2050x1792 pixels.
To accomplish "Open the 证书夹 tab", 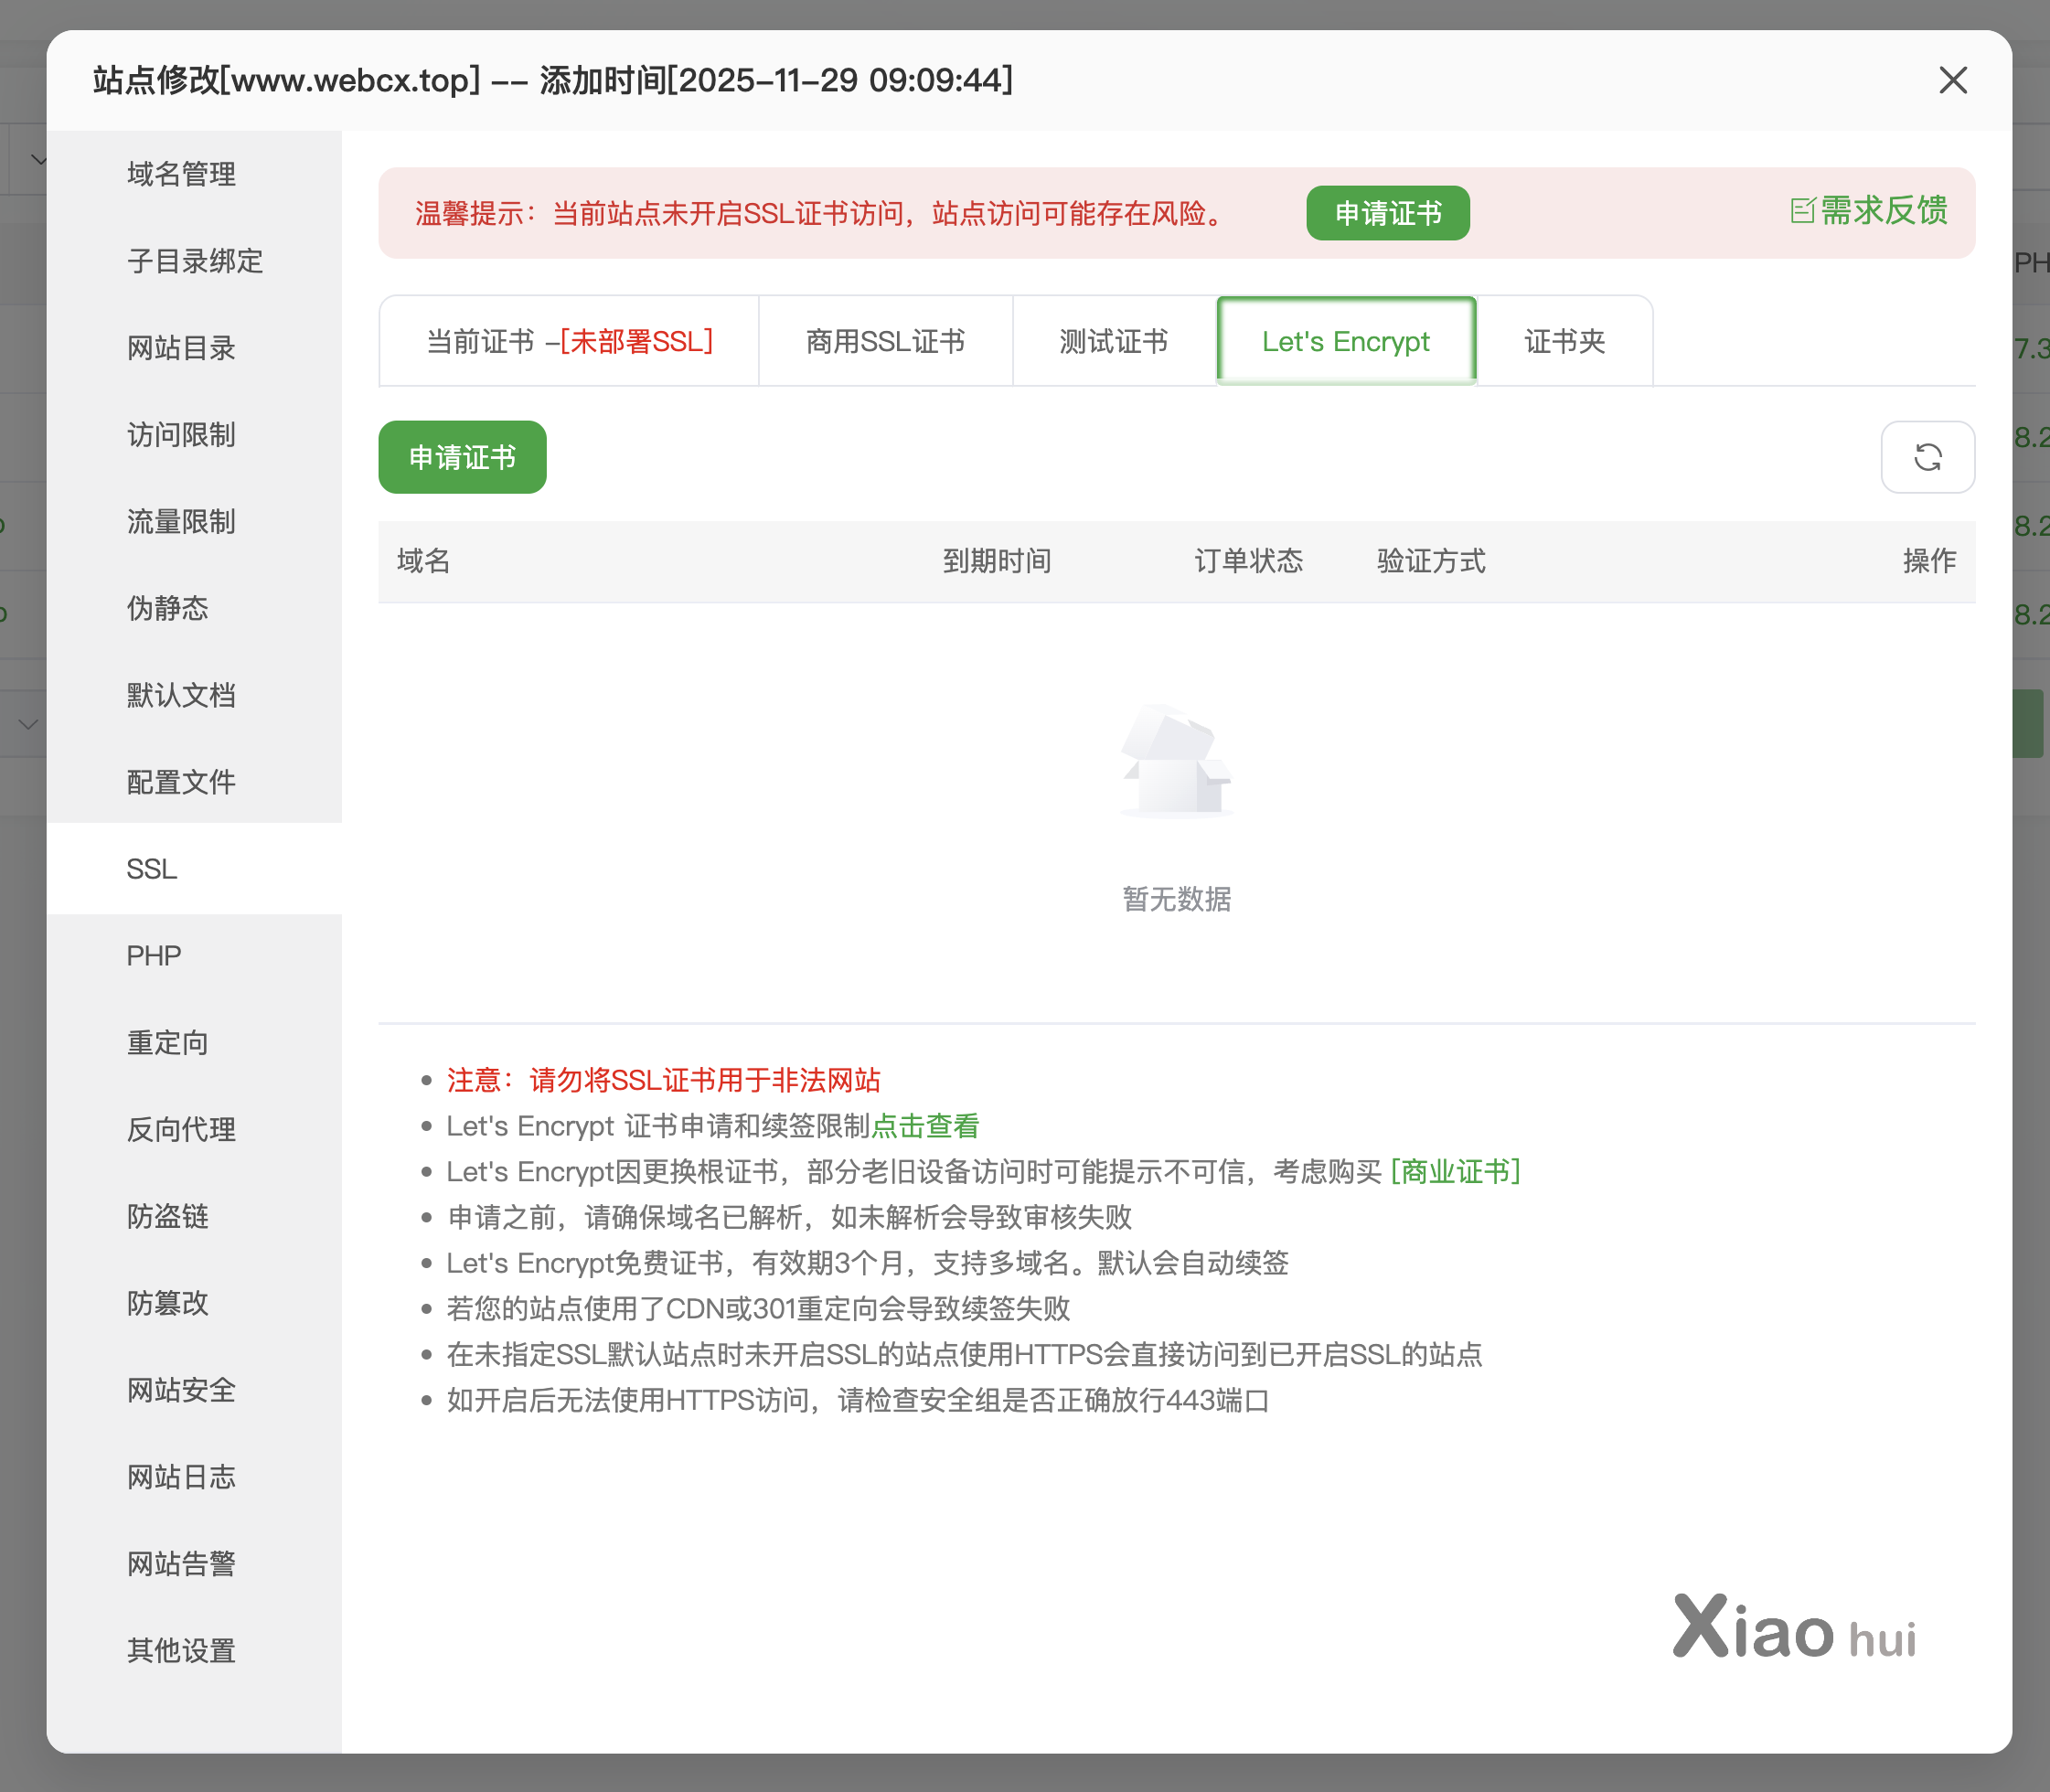I will [1564, 342].
